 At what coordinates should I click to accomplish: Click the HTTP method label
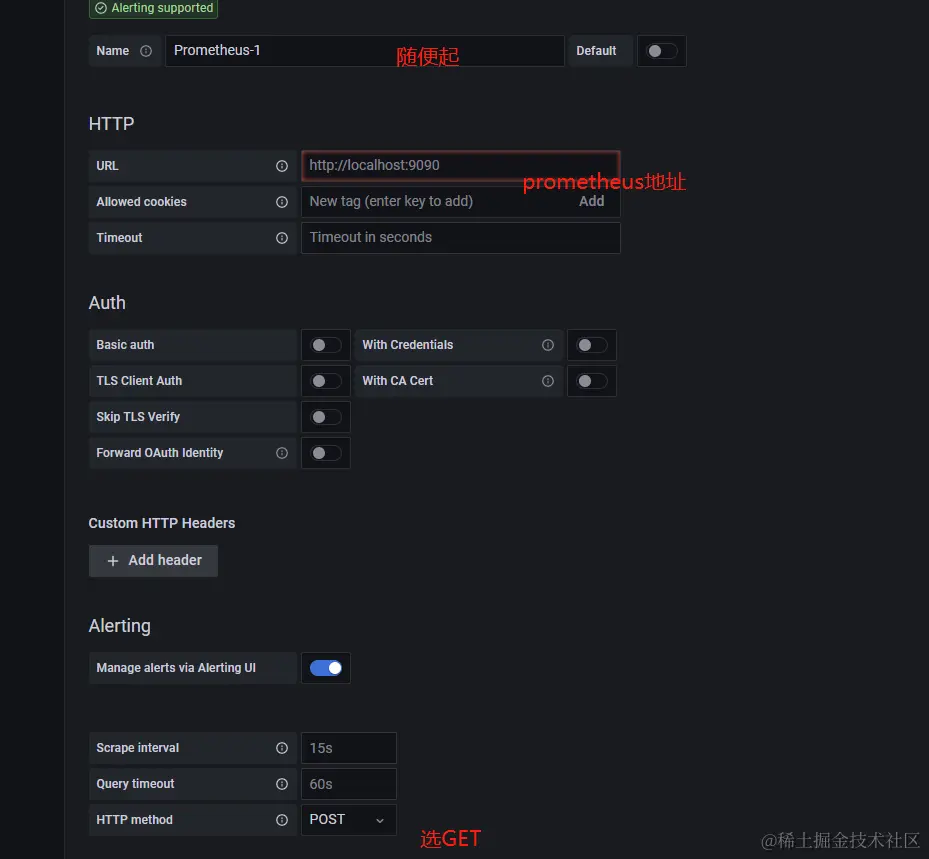[134, 820]
